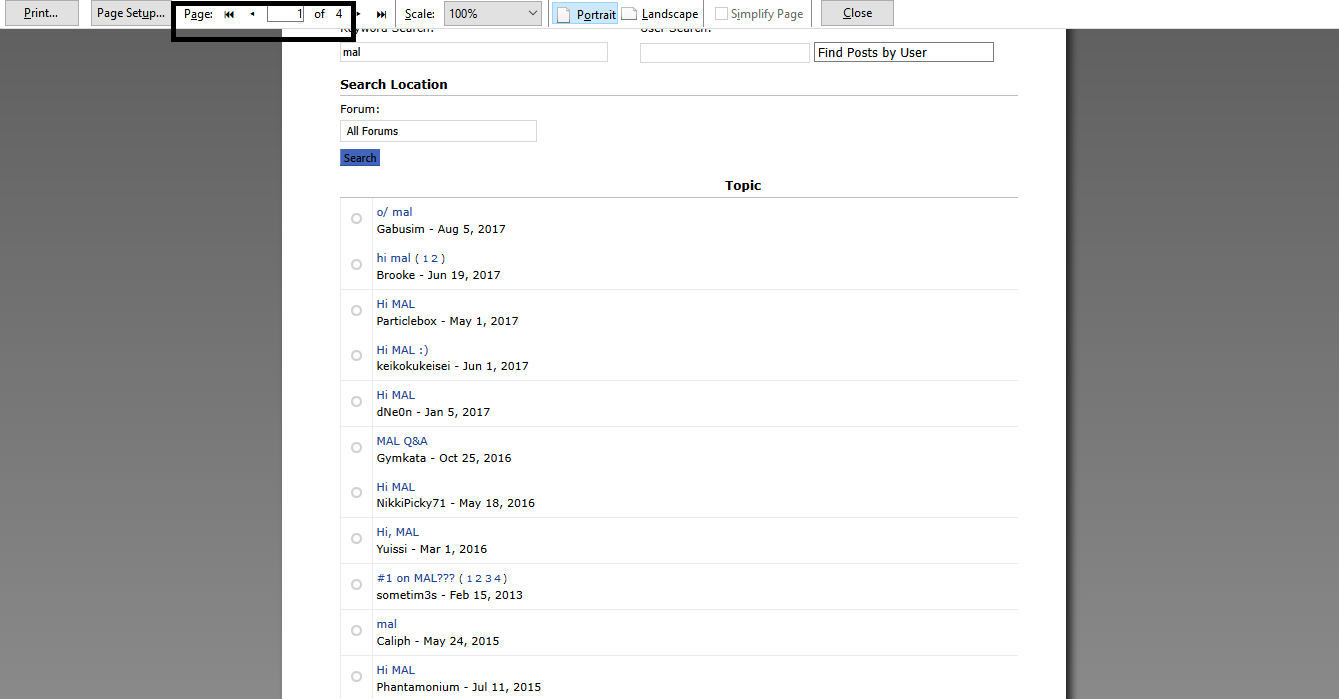Open Page Setup options
Viewport: 1339px width, 699px height.
130,13
